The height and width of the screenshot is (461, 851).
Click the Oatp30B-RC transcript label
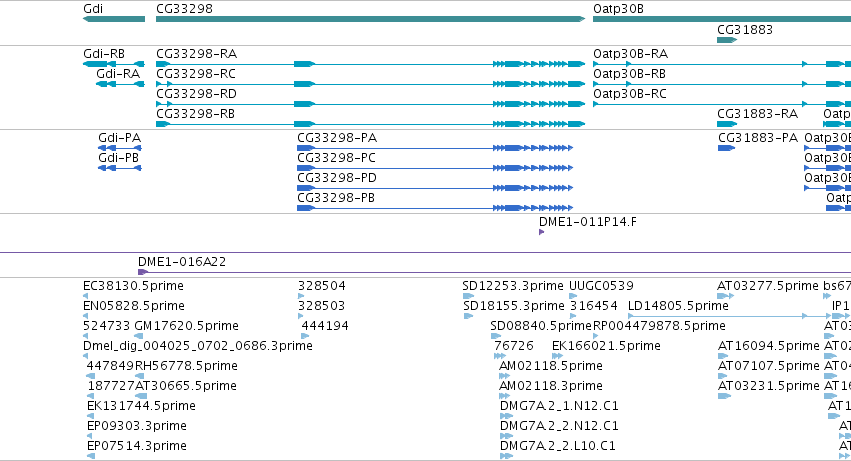(x=630, y=94)
